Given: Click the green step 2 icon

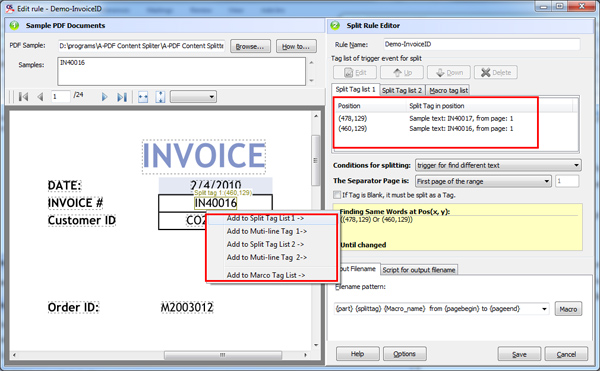Looking at the screenshot, I should 335,25.
